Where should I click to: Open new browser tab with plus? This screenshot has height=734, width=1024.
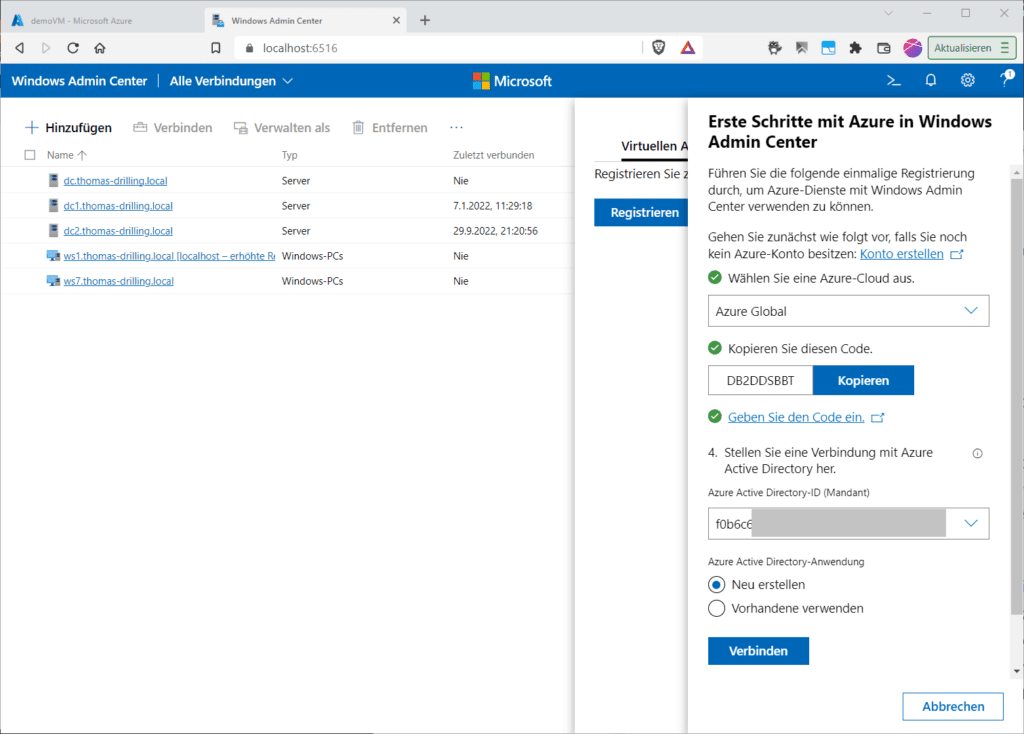425,20
